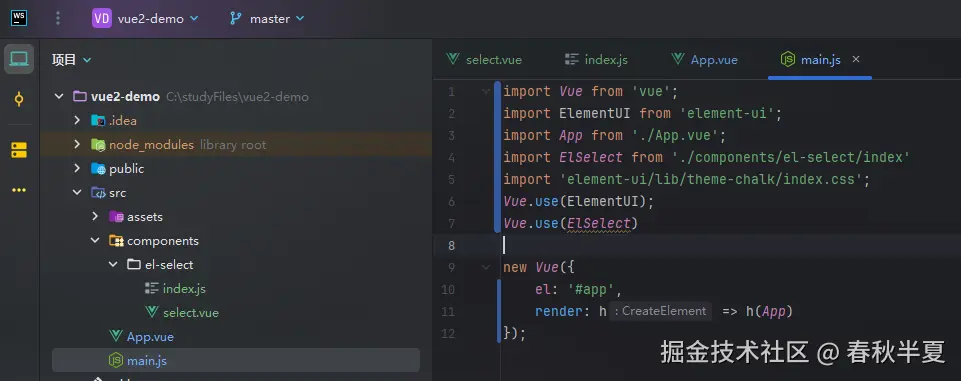Select index.js in the project tree

184,289
